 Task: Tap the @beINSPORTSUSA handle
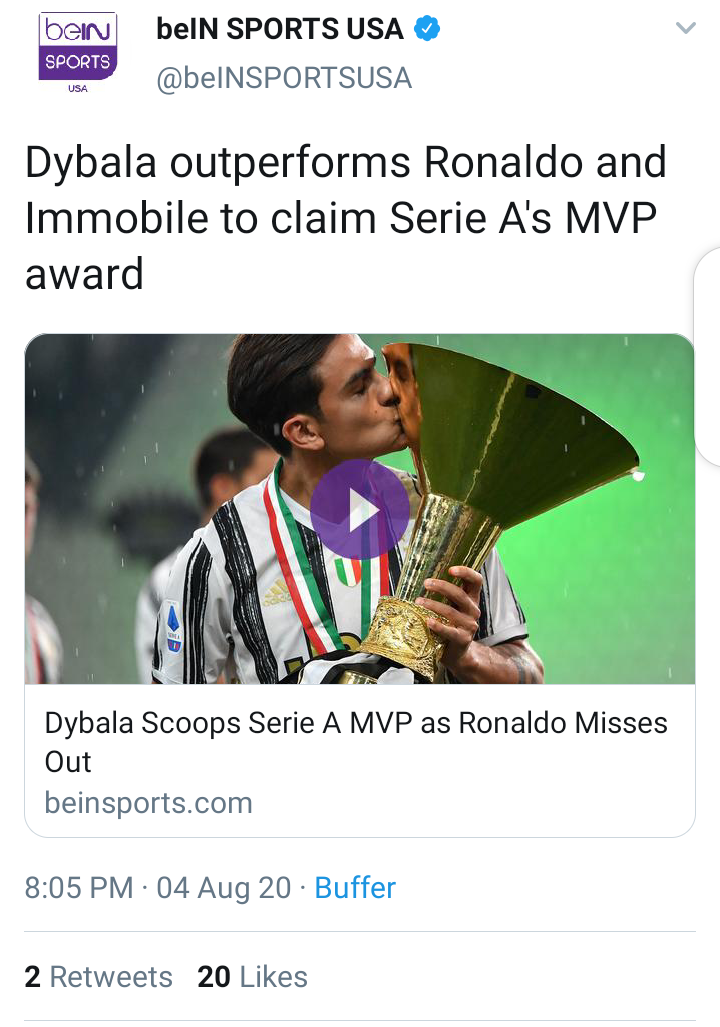pyautogui.click(x=284, y=79)
